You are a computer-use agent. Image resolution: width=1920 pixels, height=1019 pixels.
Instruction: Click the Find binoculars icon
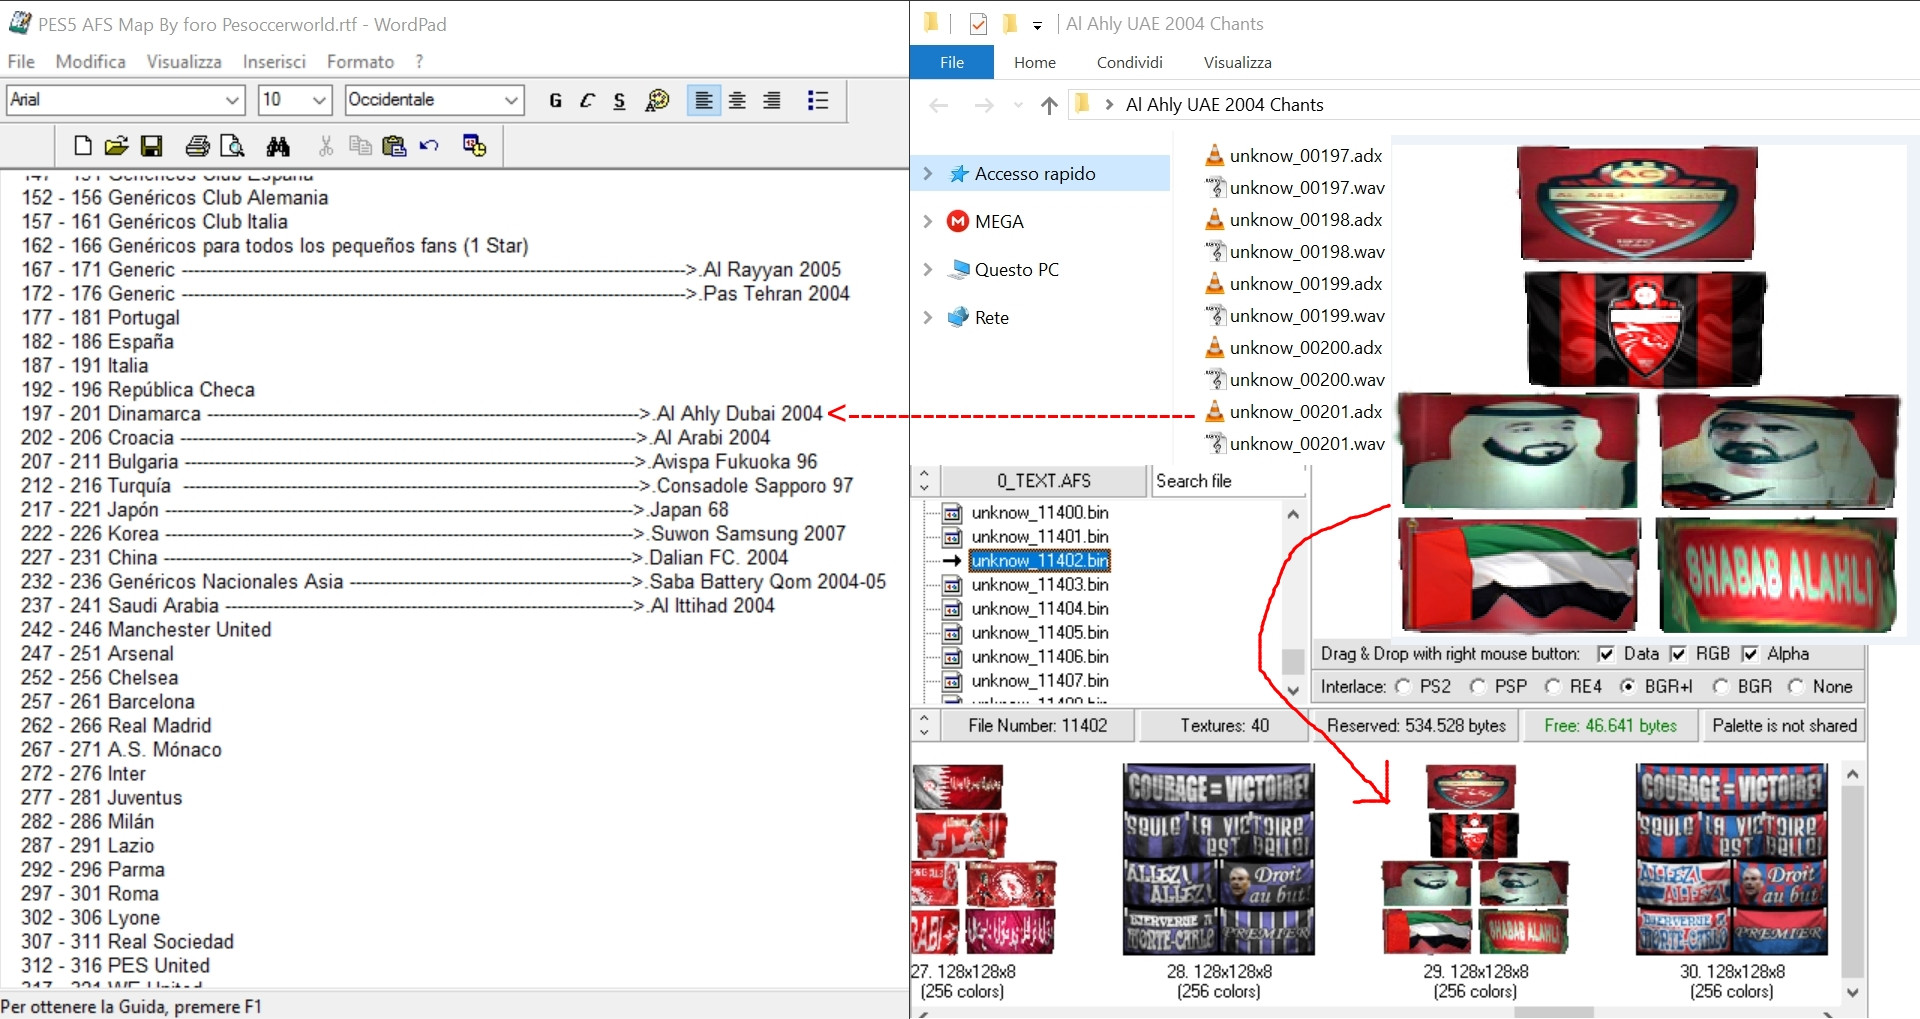coord(278,146)
